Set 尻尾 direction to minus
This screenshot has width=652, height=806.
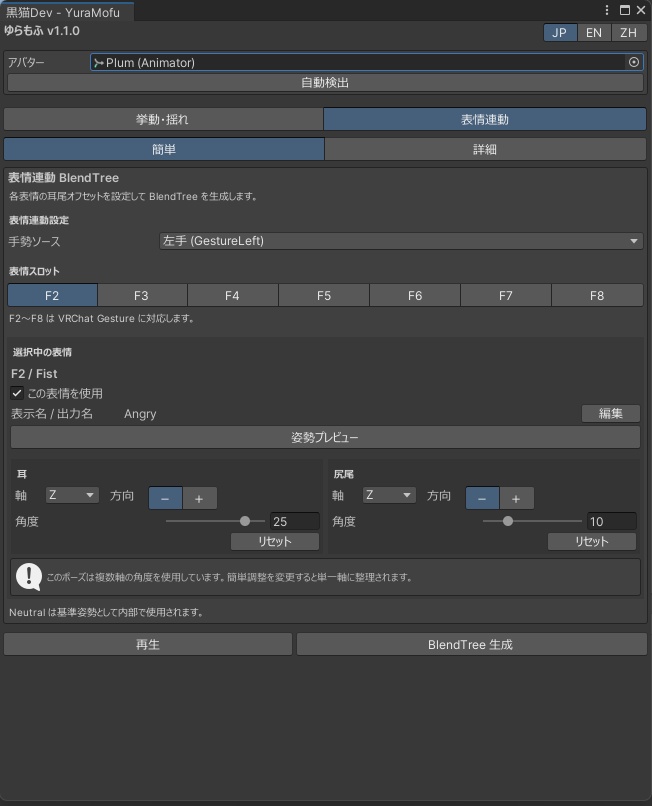482,498
